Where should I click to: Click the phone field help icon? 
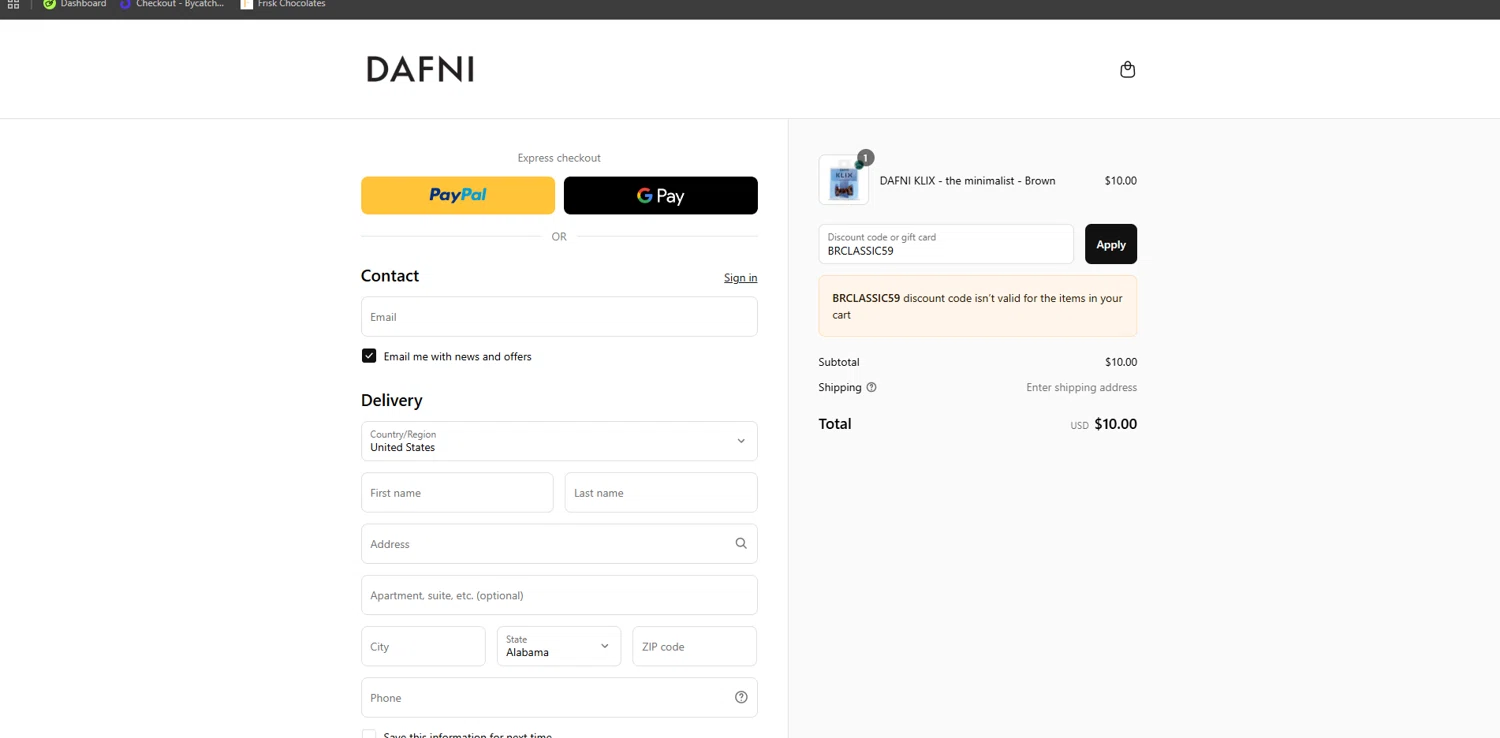741,698
